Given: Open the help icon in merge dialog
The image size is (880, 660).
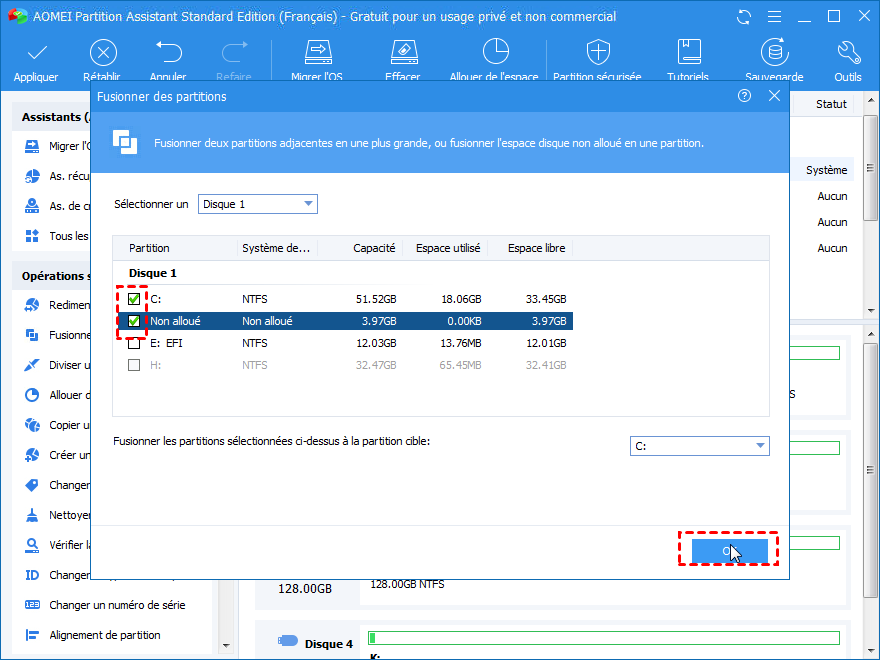Looking at the screenshot, I should [744, 96].
